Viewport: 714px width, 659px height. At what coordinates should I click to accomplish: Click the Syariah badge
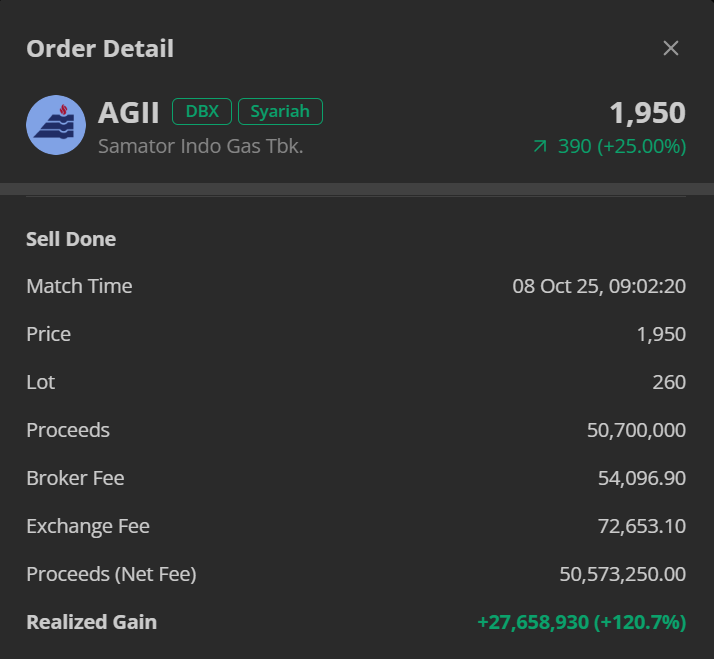(280, 111)
